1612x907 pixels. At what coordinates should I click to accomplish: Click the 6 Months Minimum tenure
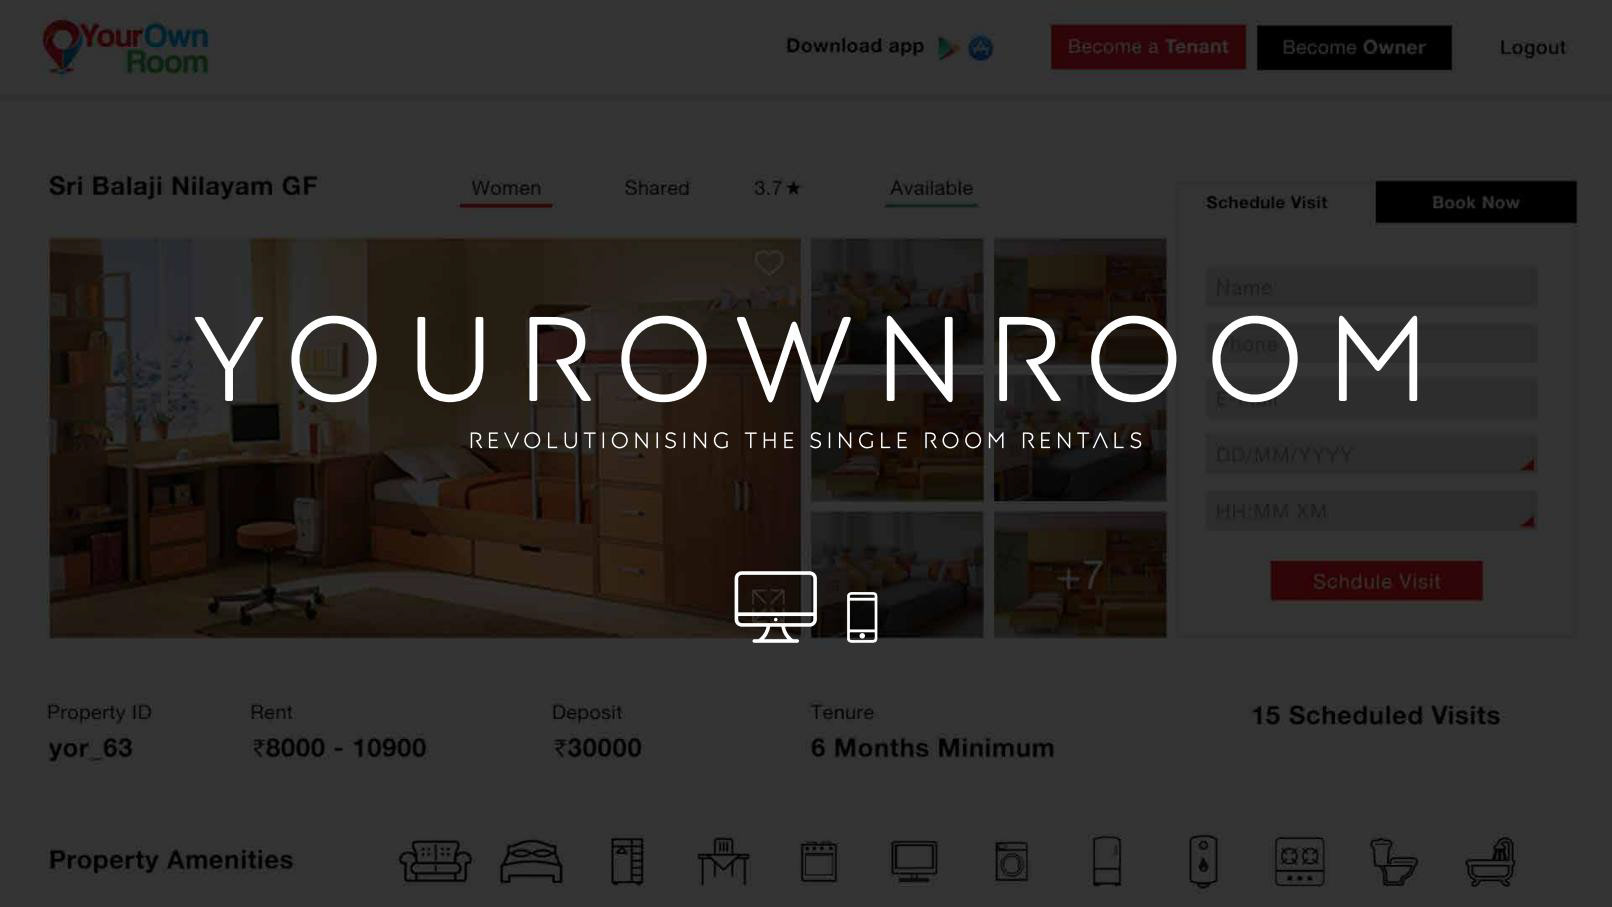(932, 748)
